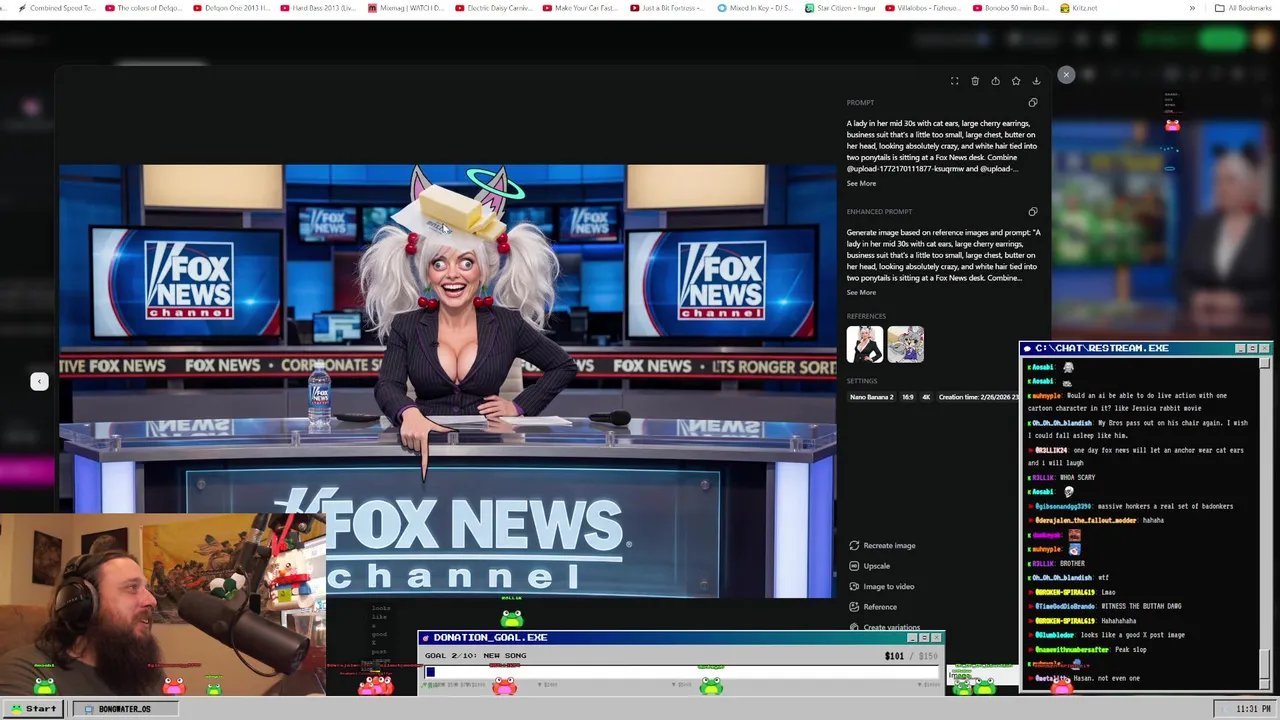The image size is (1280, 720).
Task: Click the 'WHOA SCARY' chat message
Action: 1078,477
